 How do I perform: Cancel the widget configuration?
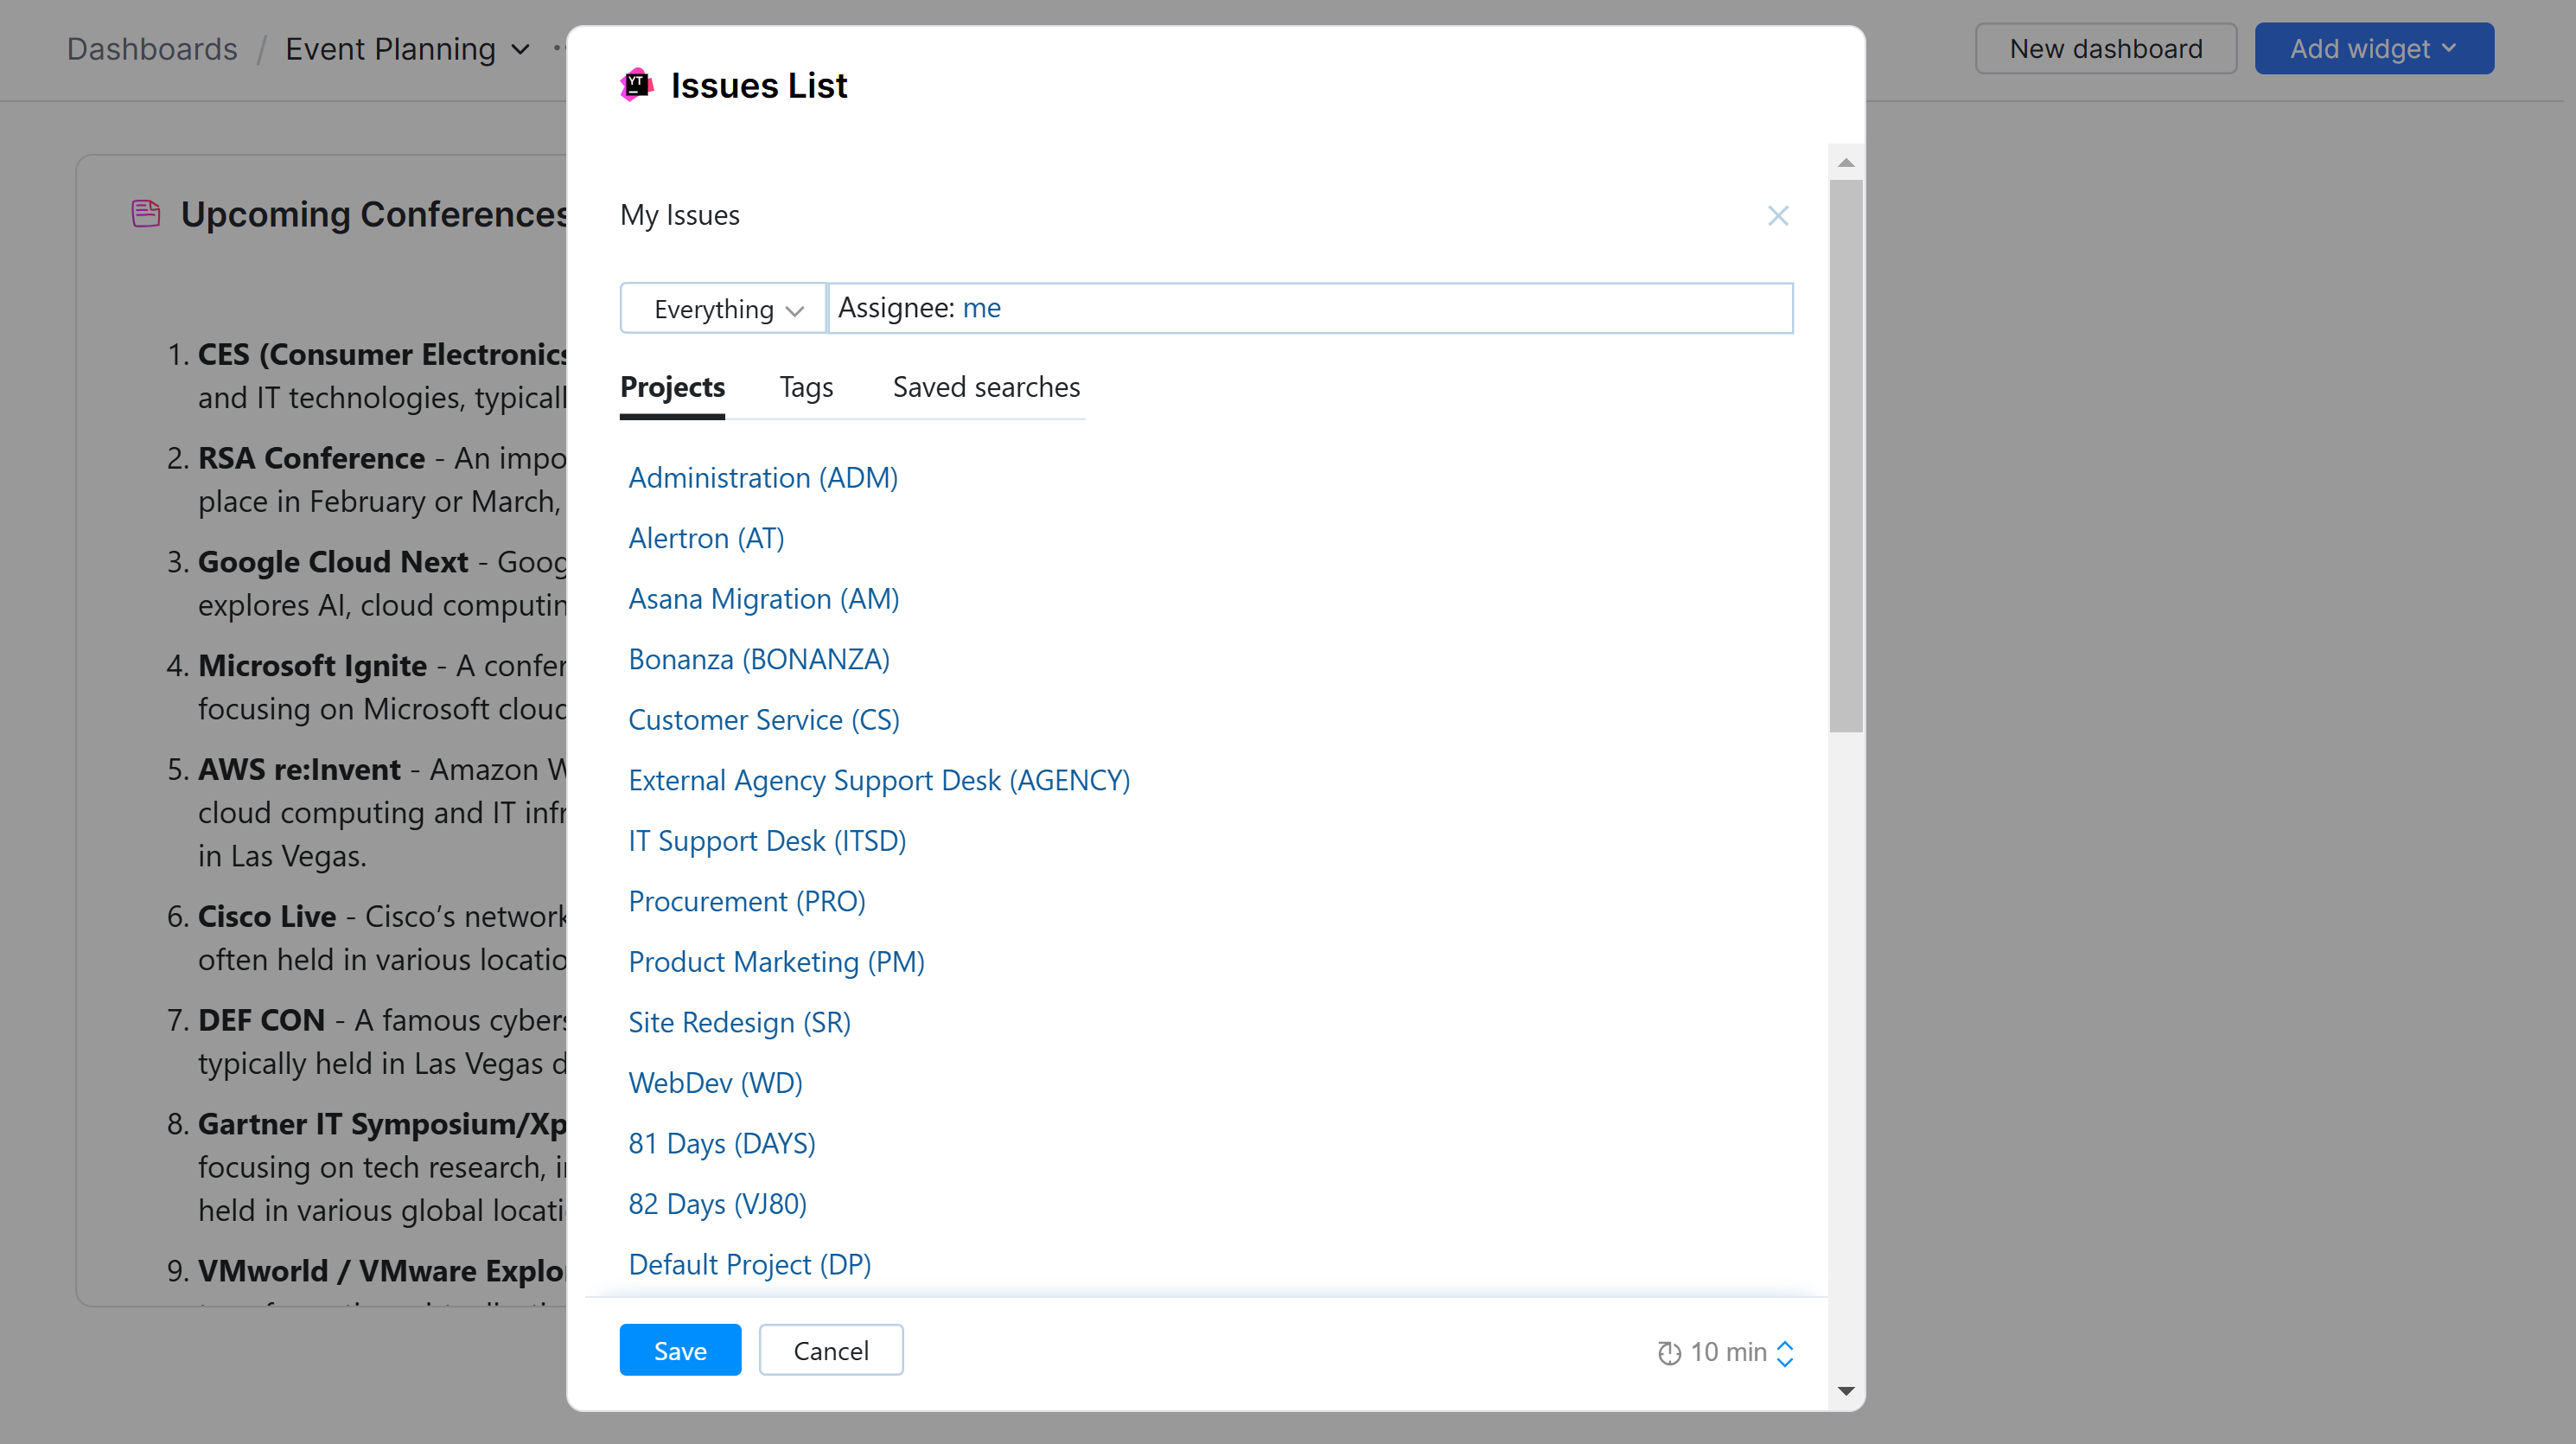tap(831, 1349)
